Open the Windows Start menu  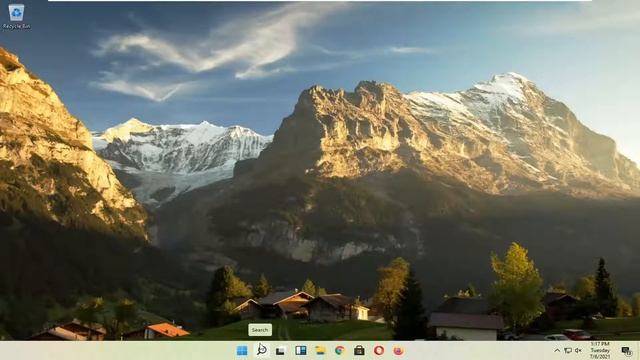point(242,351)
